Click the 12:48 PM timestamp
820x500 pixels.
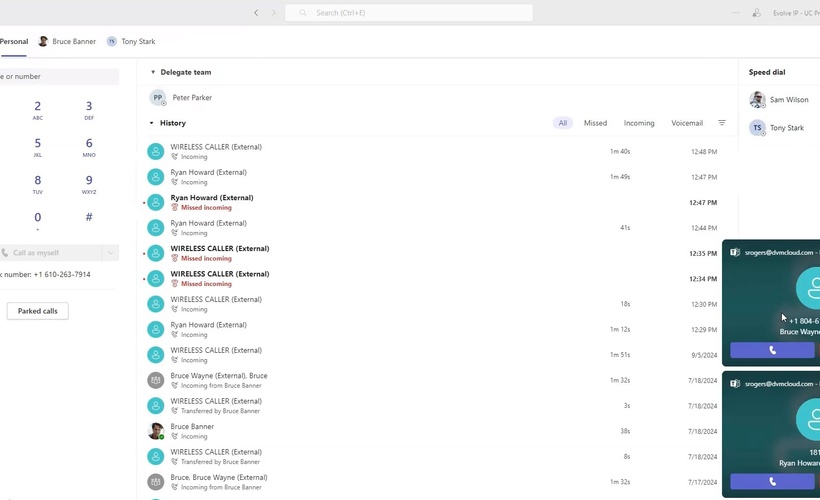click(704, 152)
